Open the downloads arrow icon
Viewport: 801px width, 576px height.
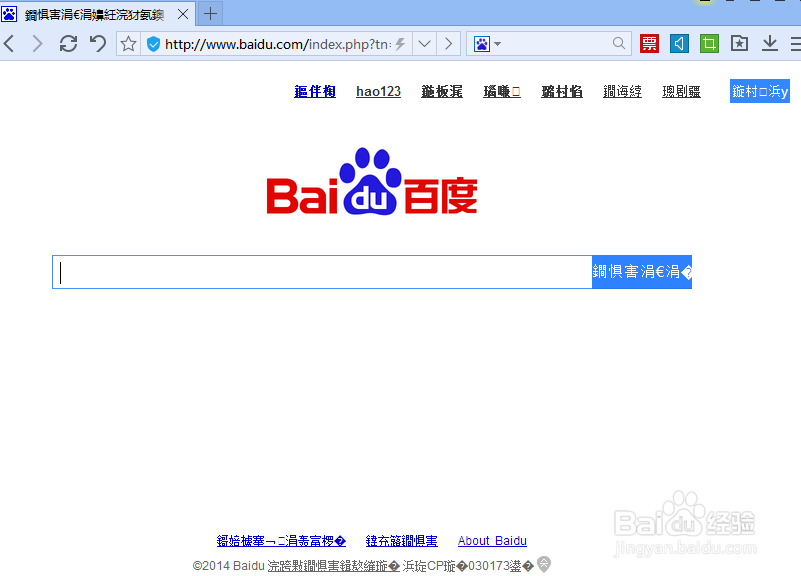769,43
